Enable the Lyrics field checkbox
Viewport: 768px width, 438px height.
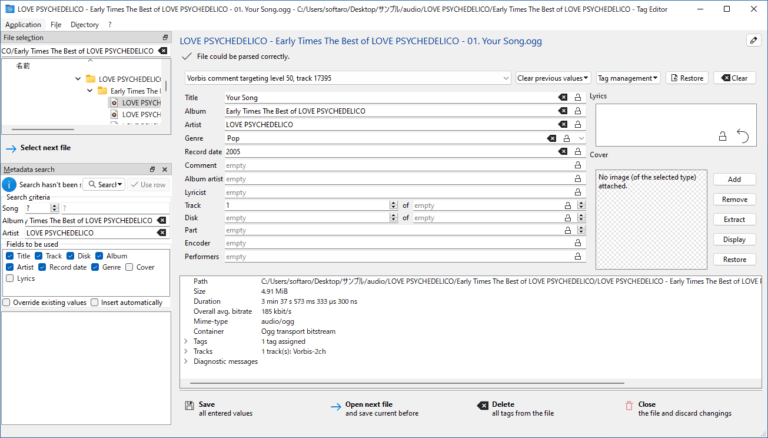10,278
